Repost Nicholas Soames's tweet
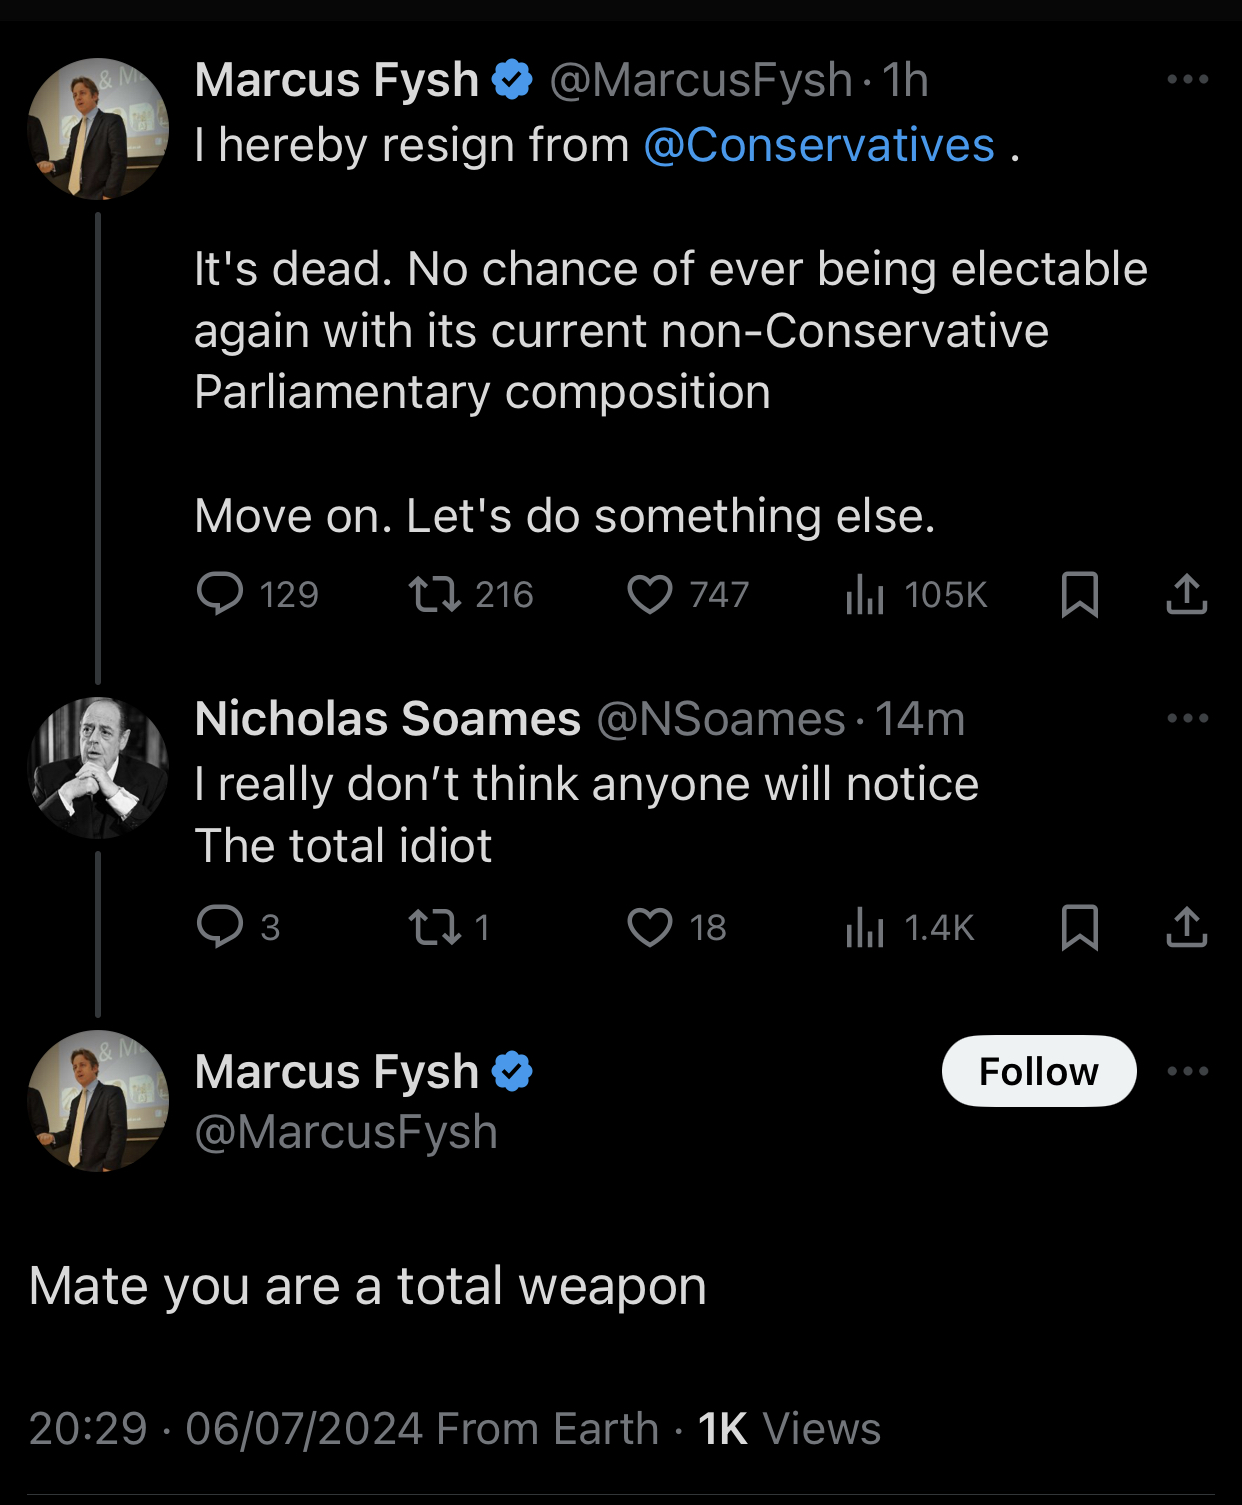The width and height of the screenshot is (1242, 1505). pyautogui.click(x=435, y=927)
